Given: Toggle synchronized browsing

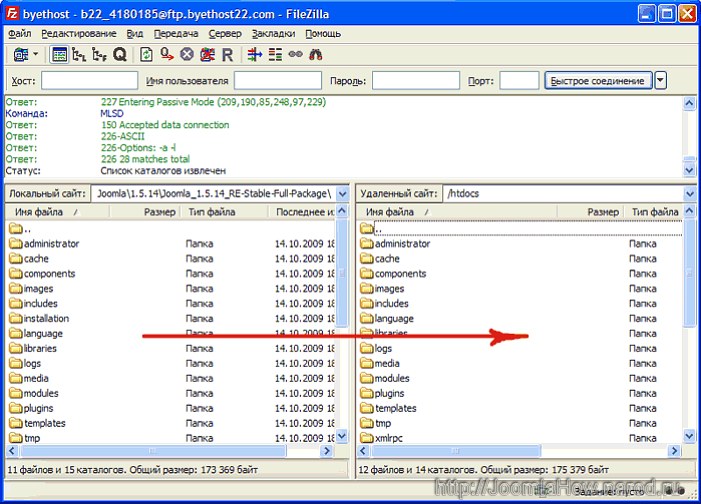Looking at the screenshot, I should (296, 55).
